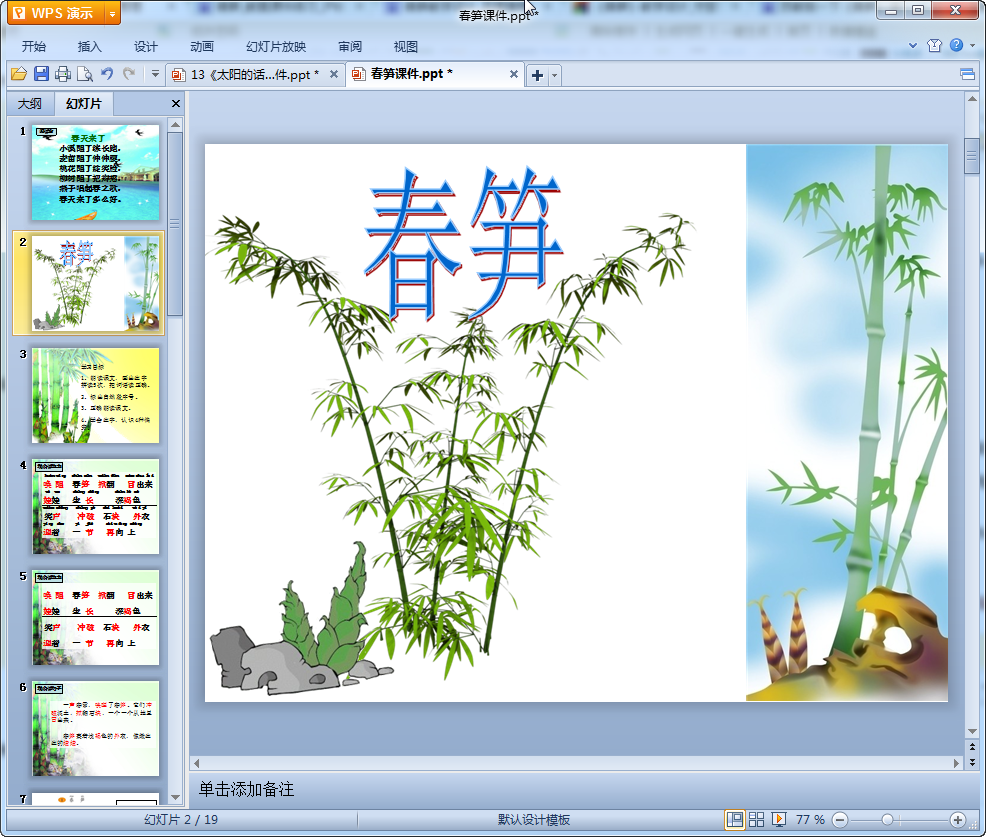Select slide 4 thumbnail

coord(96,506)
